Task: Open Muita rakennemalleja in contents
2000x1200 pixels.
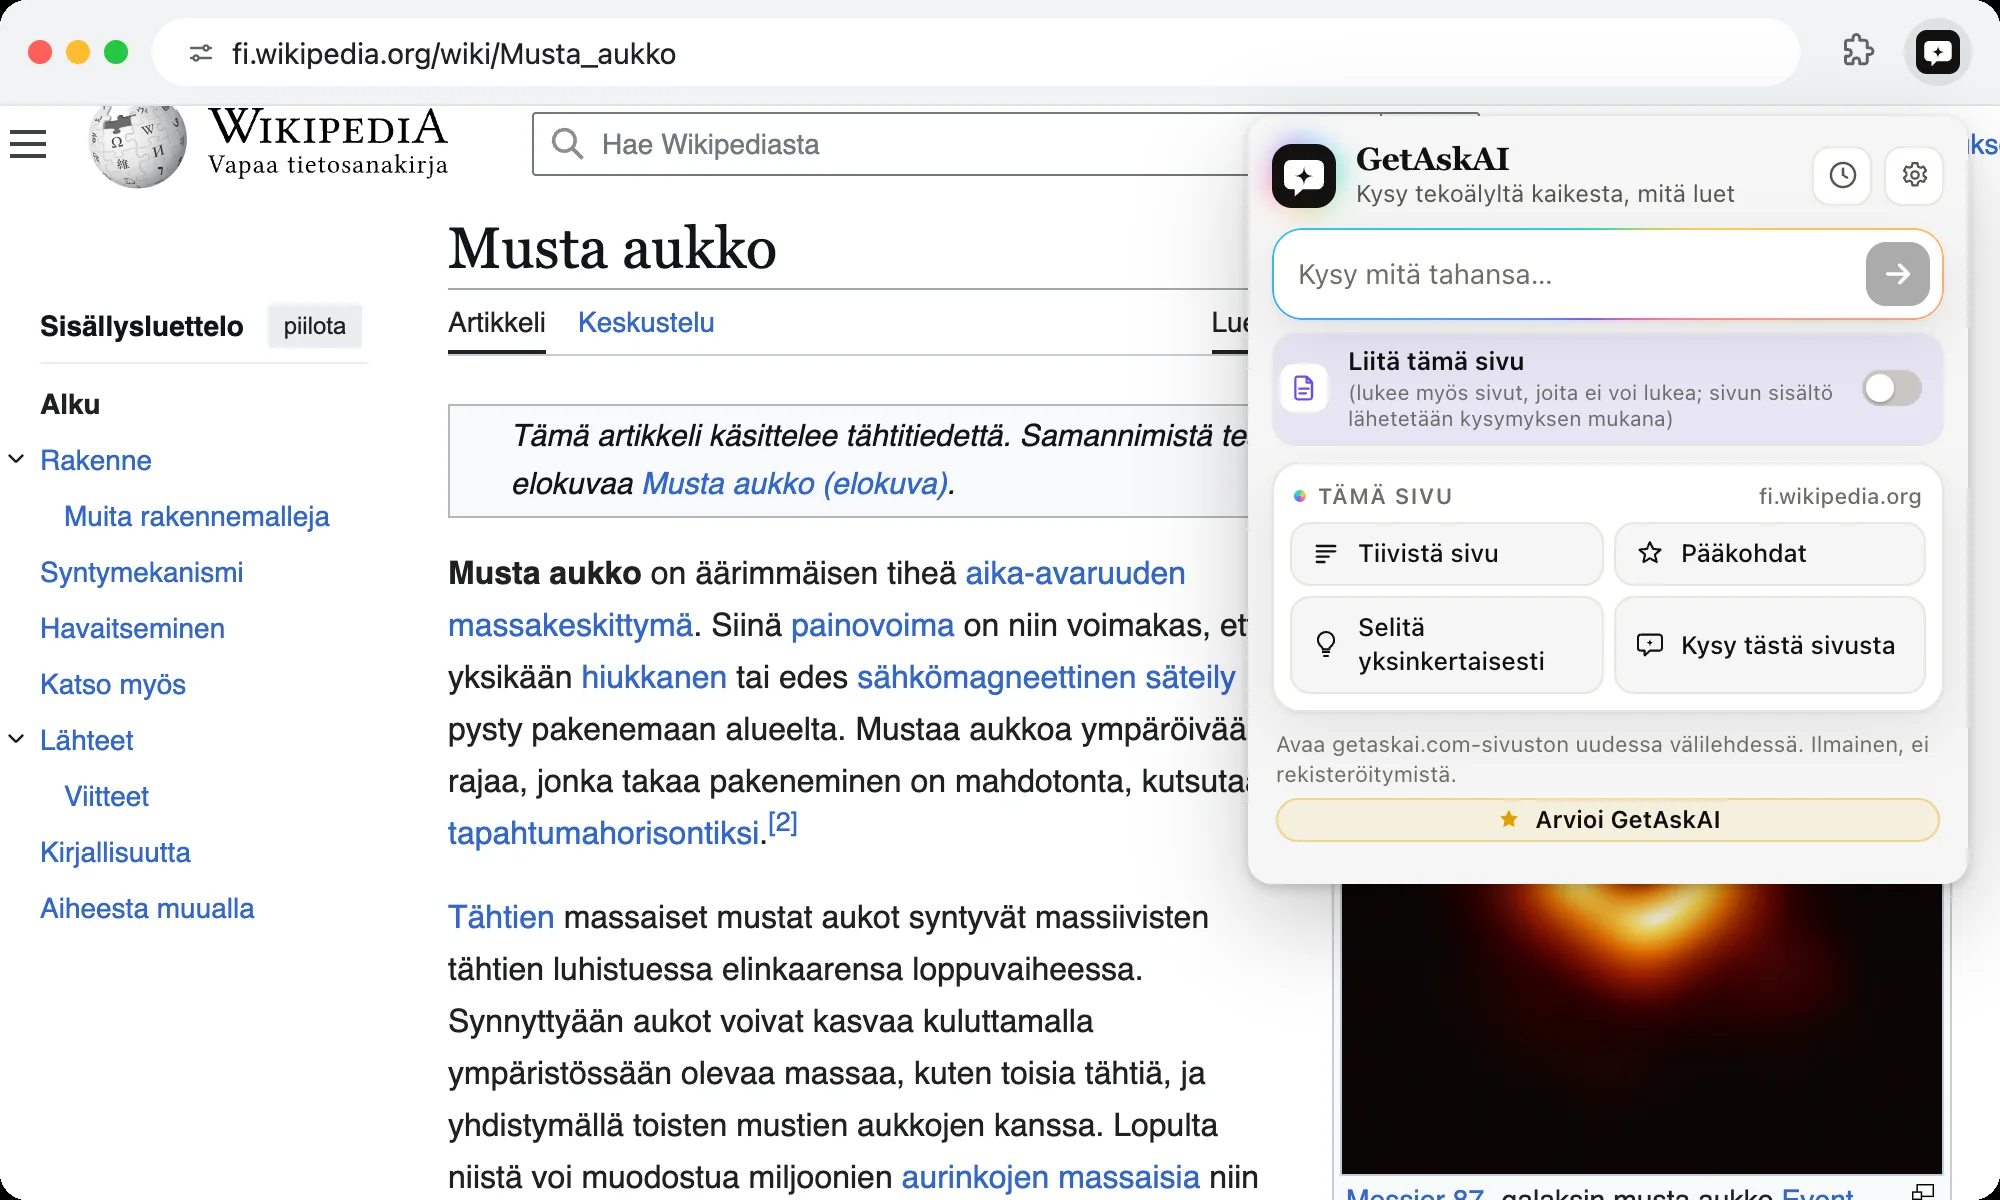Action: 197,516
